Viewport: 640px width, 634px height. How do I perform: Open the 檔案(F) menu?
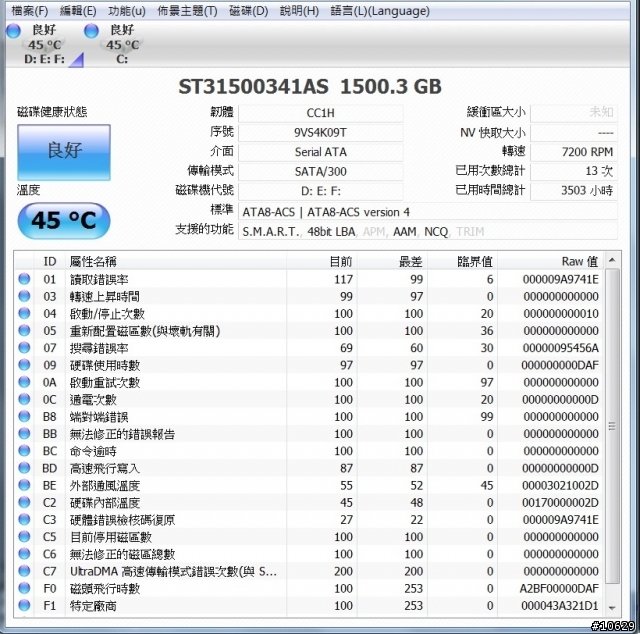pos(29,11)
